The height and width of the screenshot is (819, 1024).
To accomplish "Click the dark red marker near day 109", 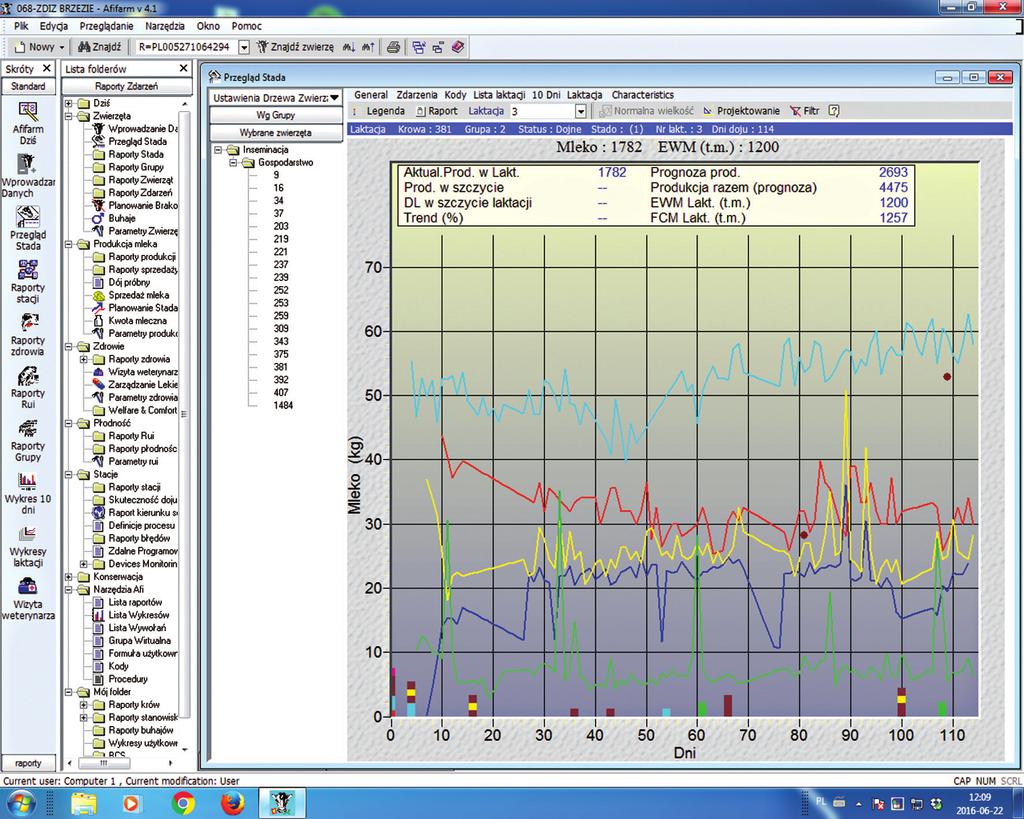I will (947, 377).
